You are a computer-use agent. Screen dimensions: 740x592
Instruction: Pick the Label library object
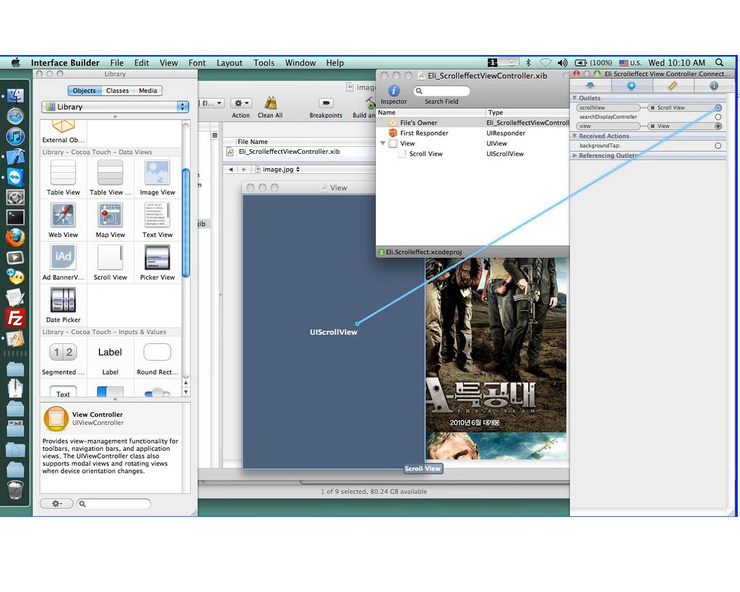coord(110,359)
